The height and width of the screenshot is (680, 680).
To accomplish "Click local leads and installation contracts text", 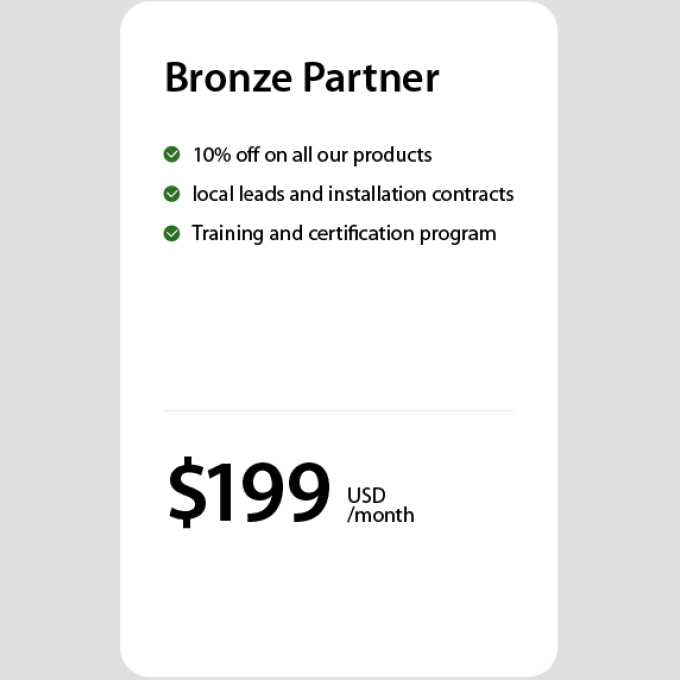I will click(x=353, y=194).
